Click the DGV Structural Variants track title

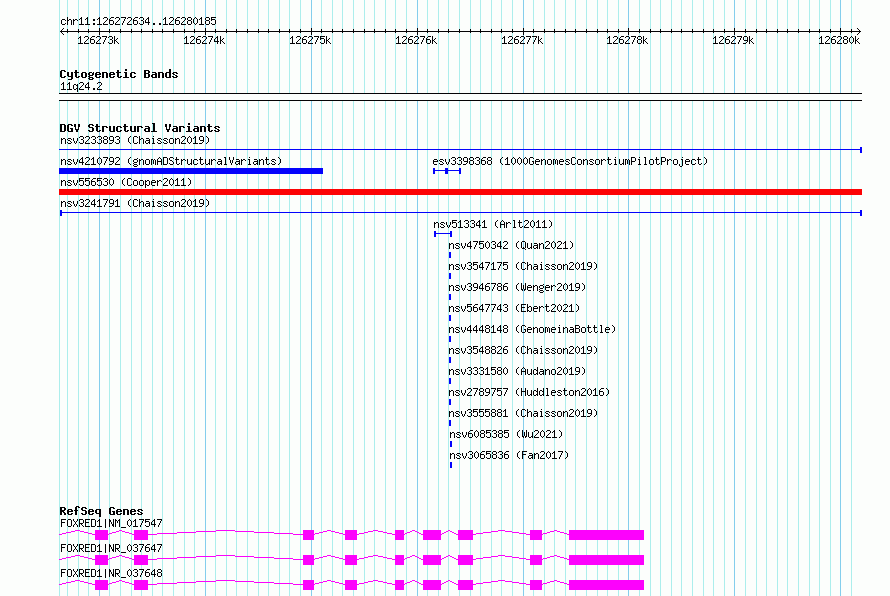(x=140, y=128)
